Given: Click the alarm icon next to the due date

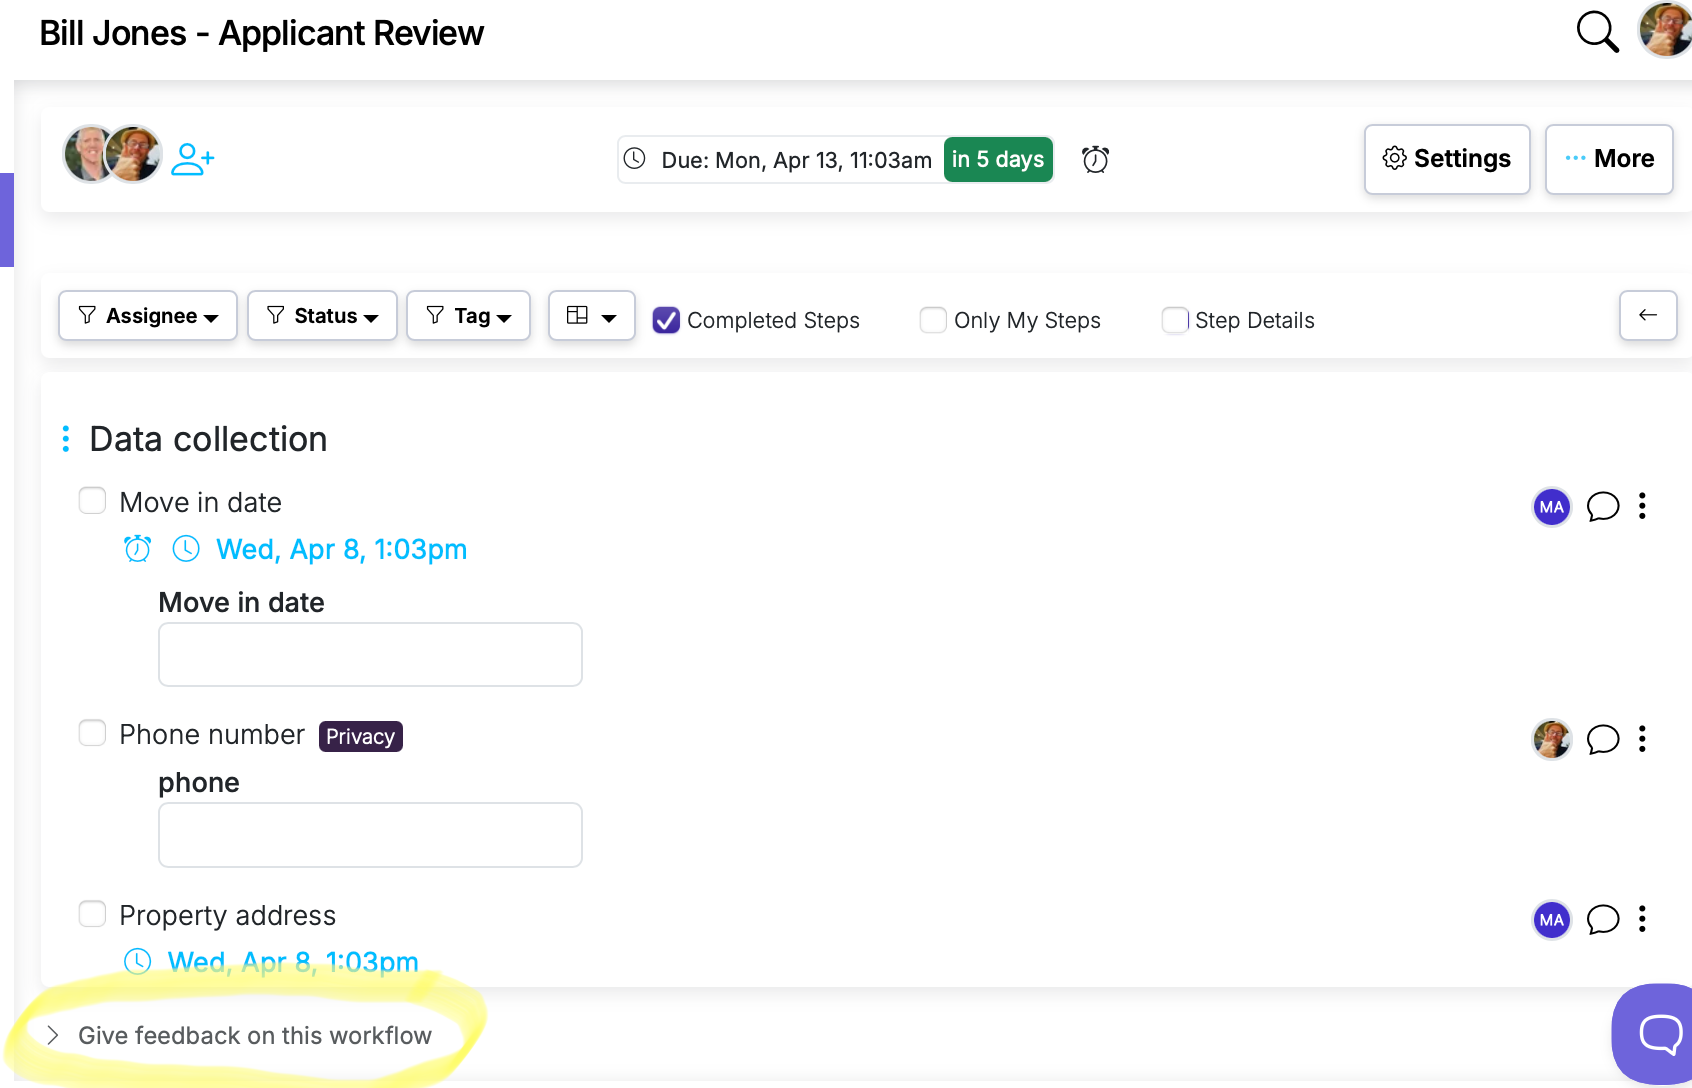Looking at the screenshot, I should pos(1095,159).
